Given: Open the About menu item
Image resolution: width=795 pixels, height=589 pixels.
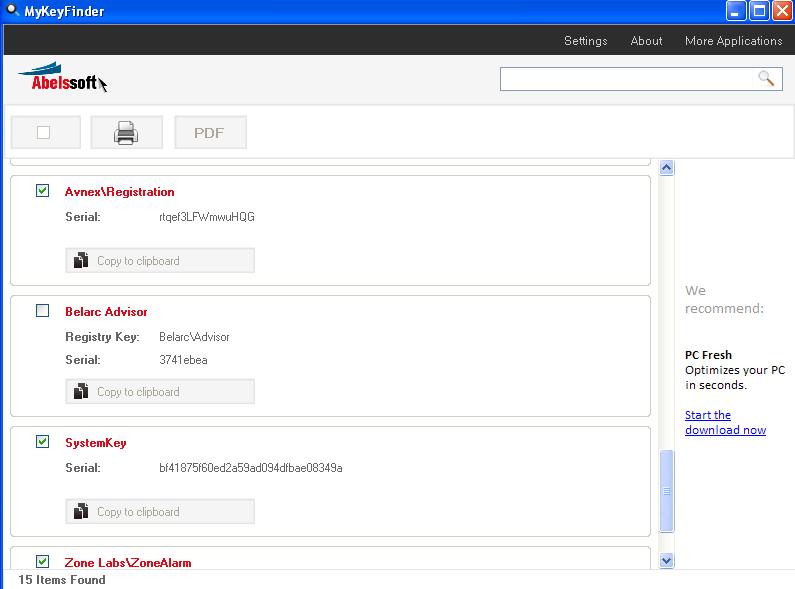Looking at the screenshot, I should click(646, 41).
